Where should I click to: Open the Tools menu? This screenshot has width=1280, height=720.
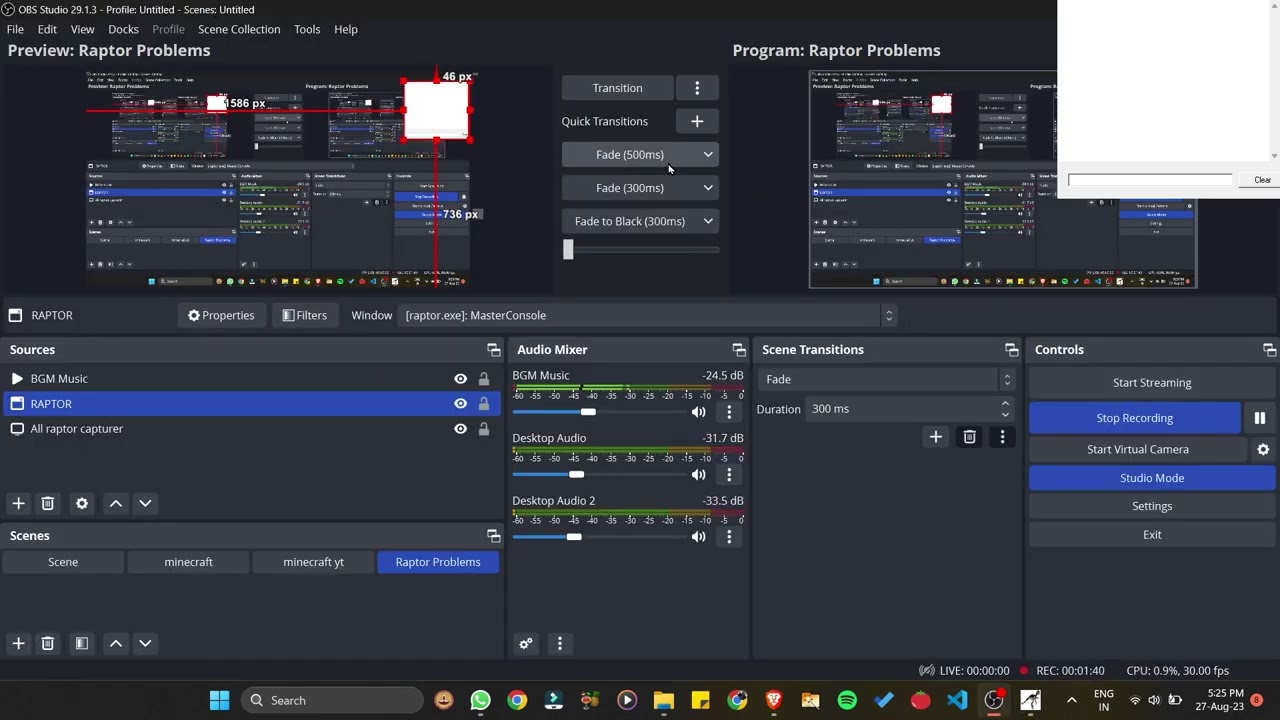[x=307, y=29]
